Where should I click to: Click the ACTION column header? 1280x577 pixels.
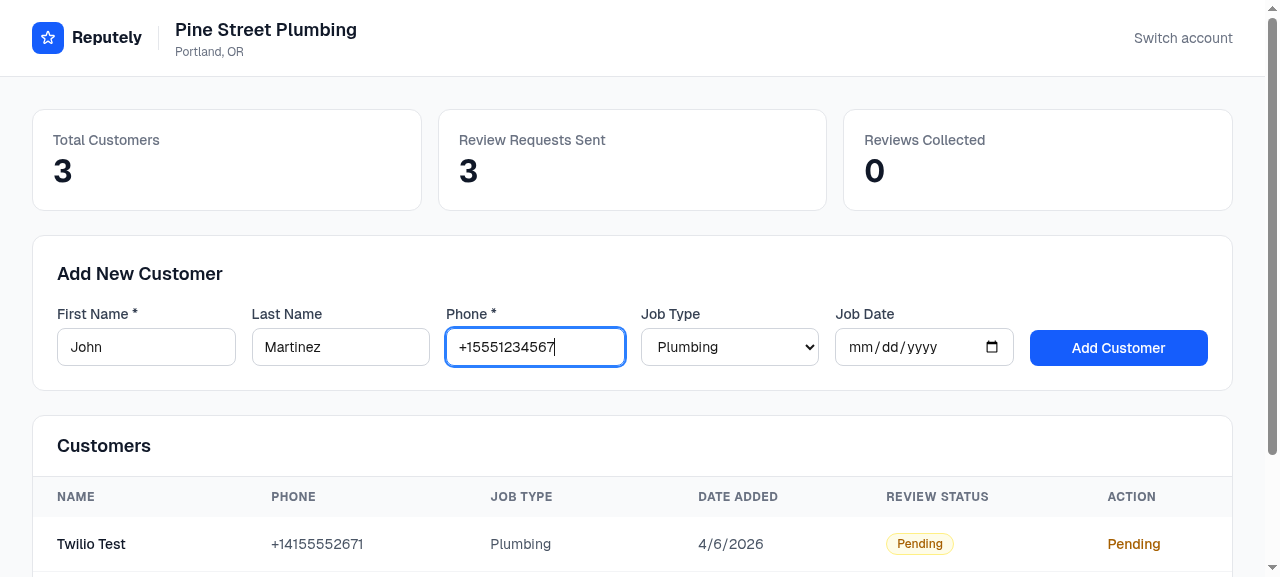pos(1131,497)
